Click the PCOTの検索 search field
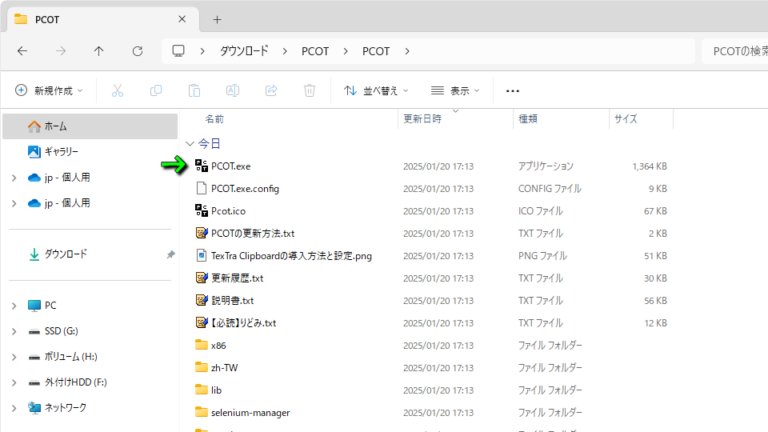 pyautogui.click(x=735, y=51)
